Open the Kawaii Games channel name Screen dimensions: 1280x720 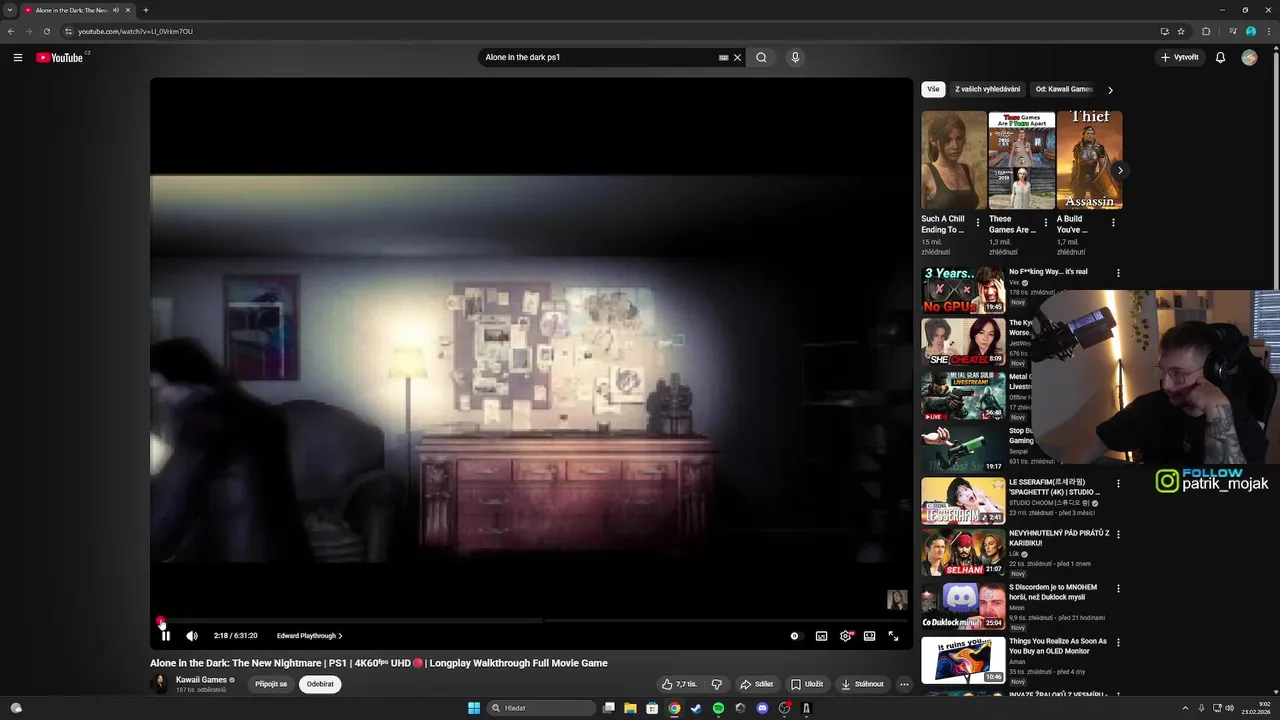pyautogui.click(x=201, y=680)
